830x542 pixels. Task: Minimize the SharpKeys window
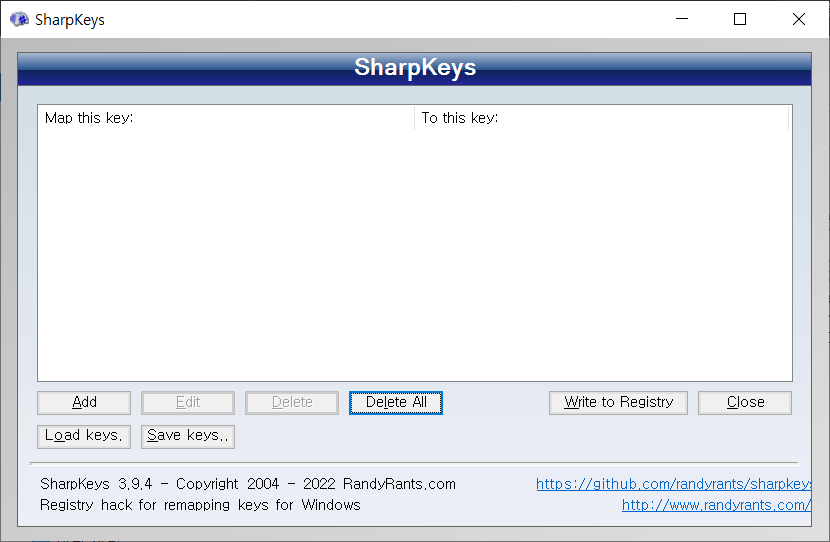[682, 19]
